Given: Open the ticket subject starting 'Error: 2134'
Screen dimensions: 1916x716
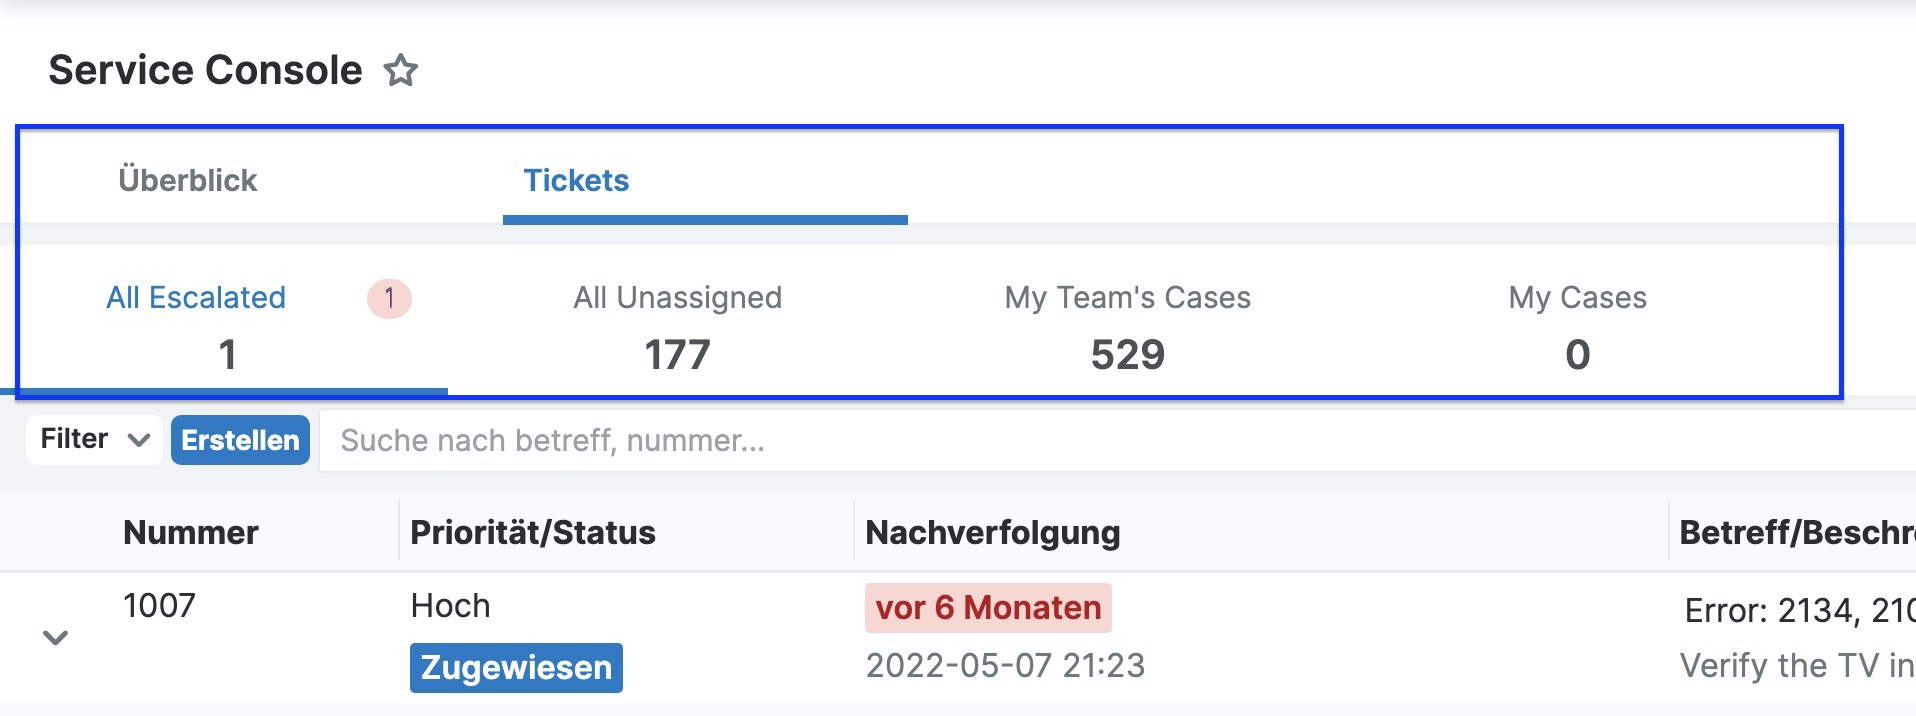Looking at the screenshot, I should 1799,610.
